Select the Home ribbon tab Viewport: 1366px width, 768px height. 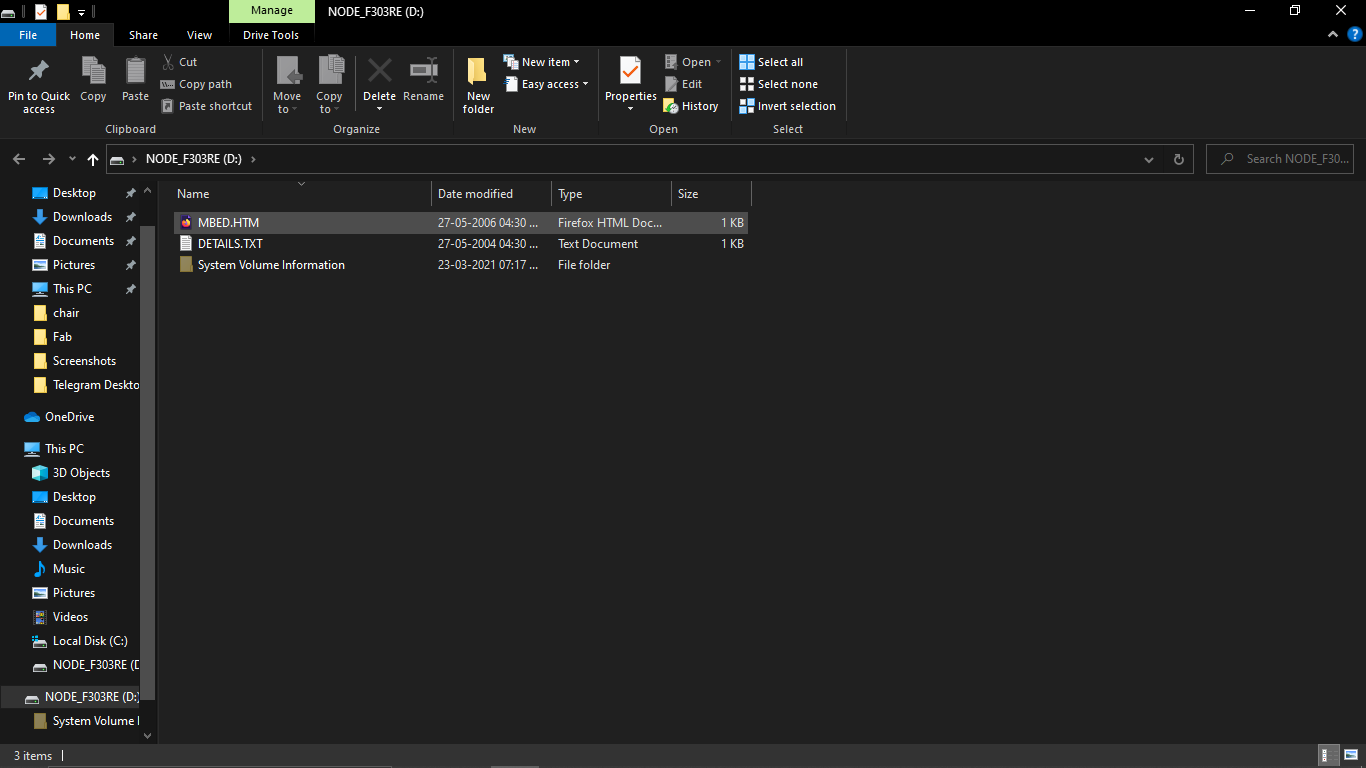pyautogui.click(x=85, y=35)
